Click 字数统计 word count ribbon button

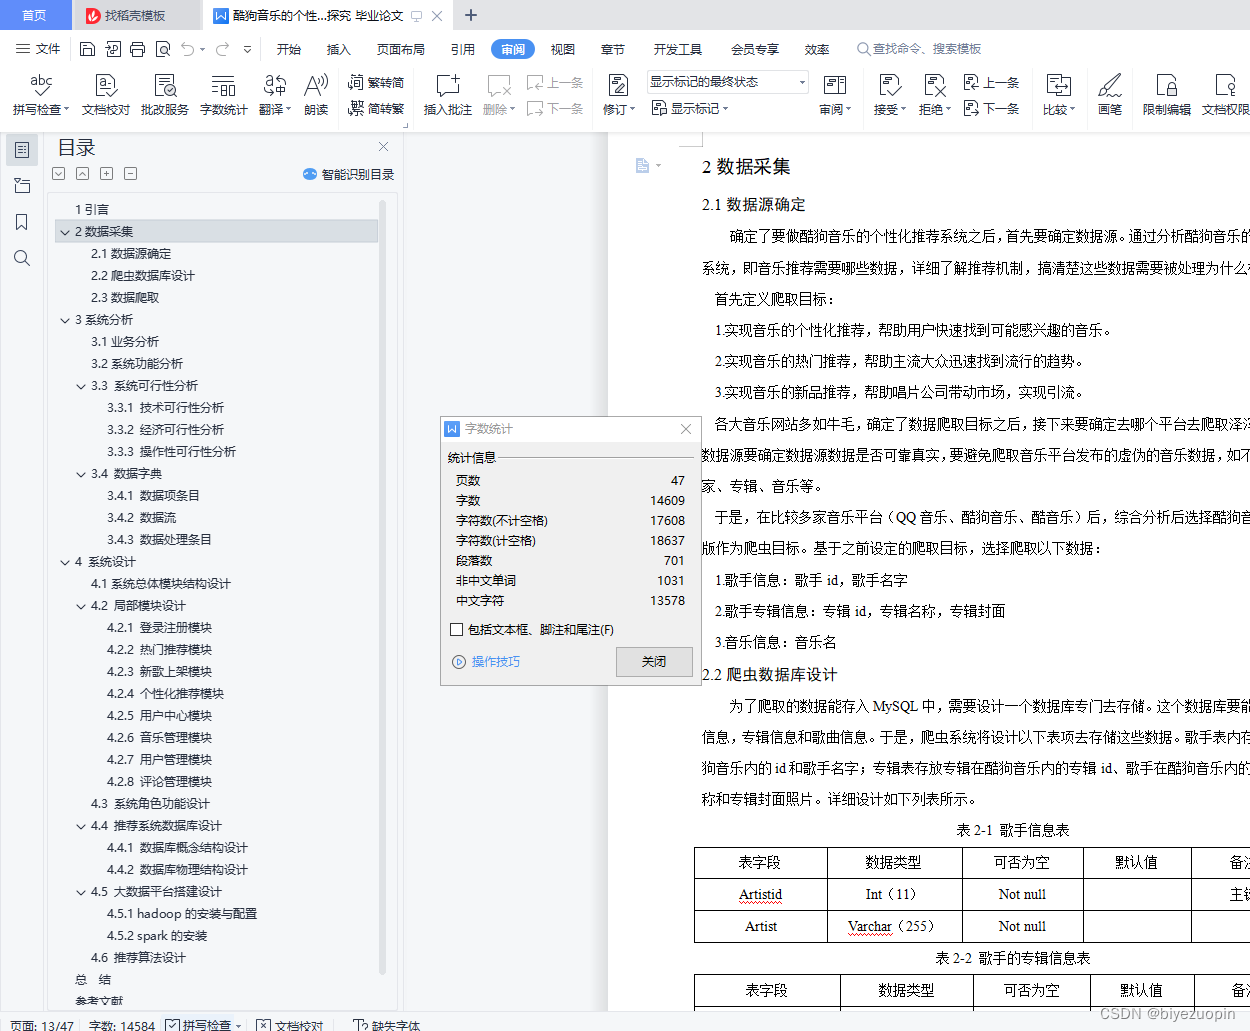click(224, 95)
